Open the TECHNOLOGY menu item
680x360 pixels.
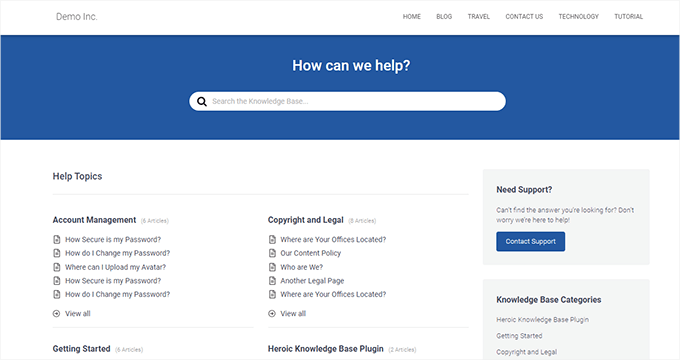point(579,16)
